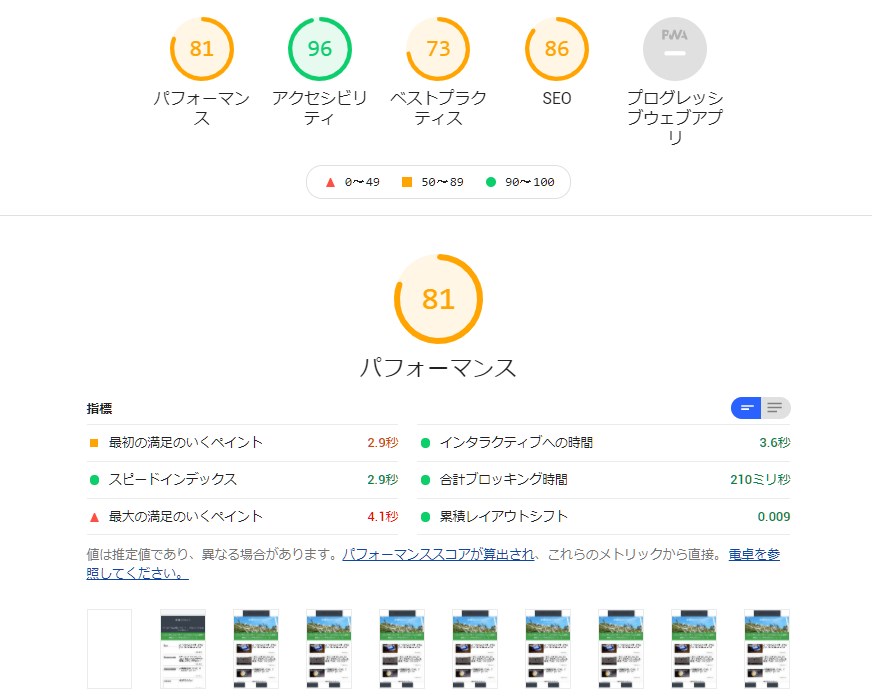Click the 86 SEO score gauge

pos(557,49)
